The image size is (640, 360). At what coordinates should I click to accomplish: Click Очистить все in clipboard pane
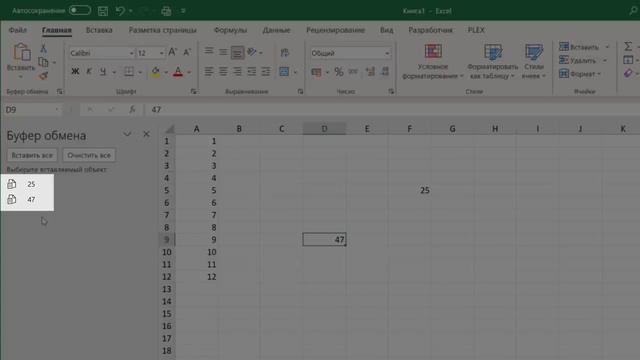(x=89, y=155)
